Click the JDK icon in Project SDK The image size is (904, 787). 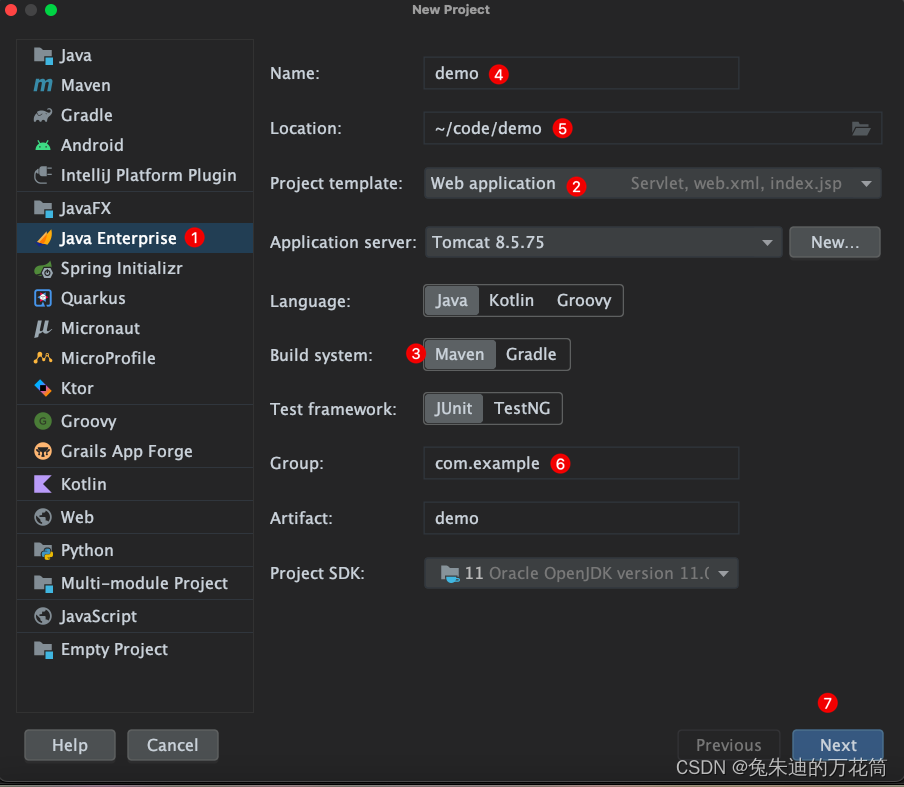(450, 574)
